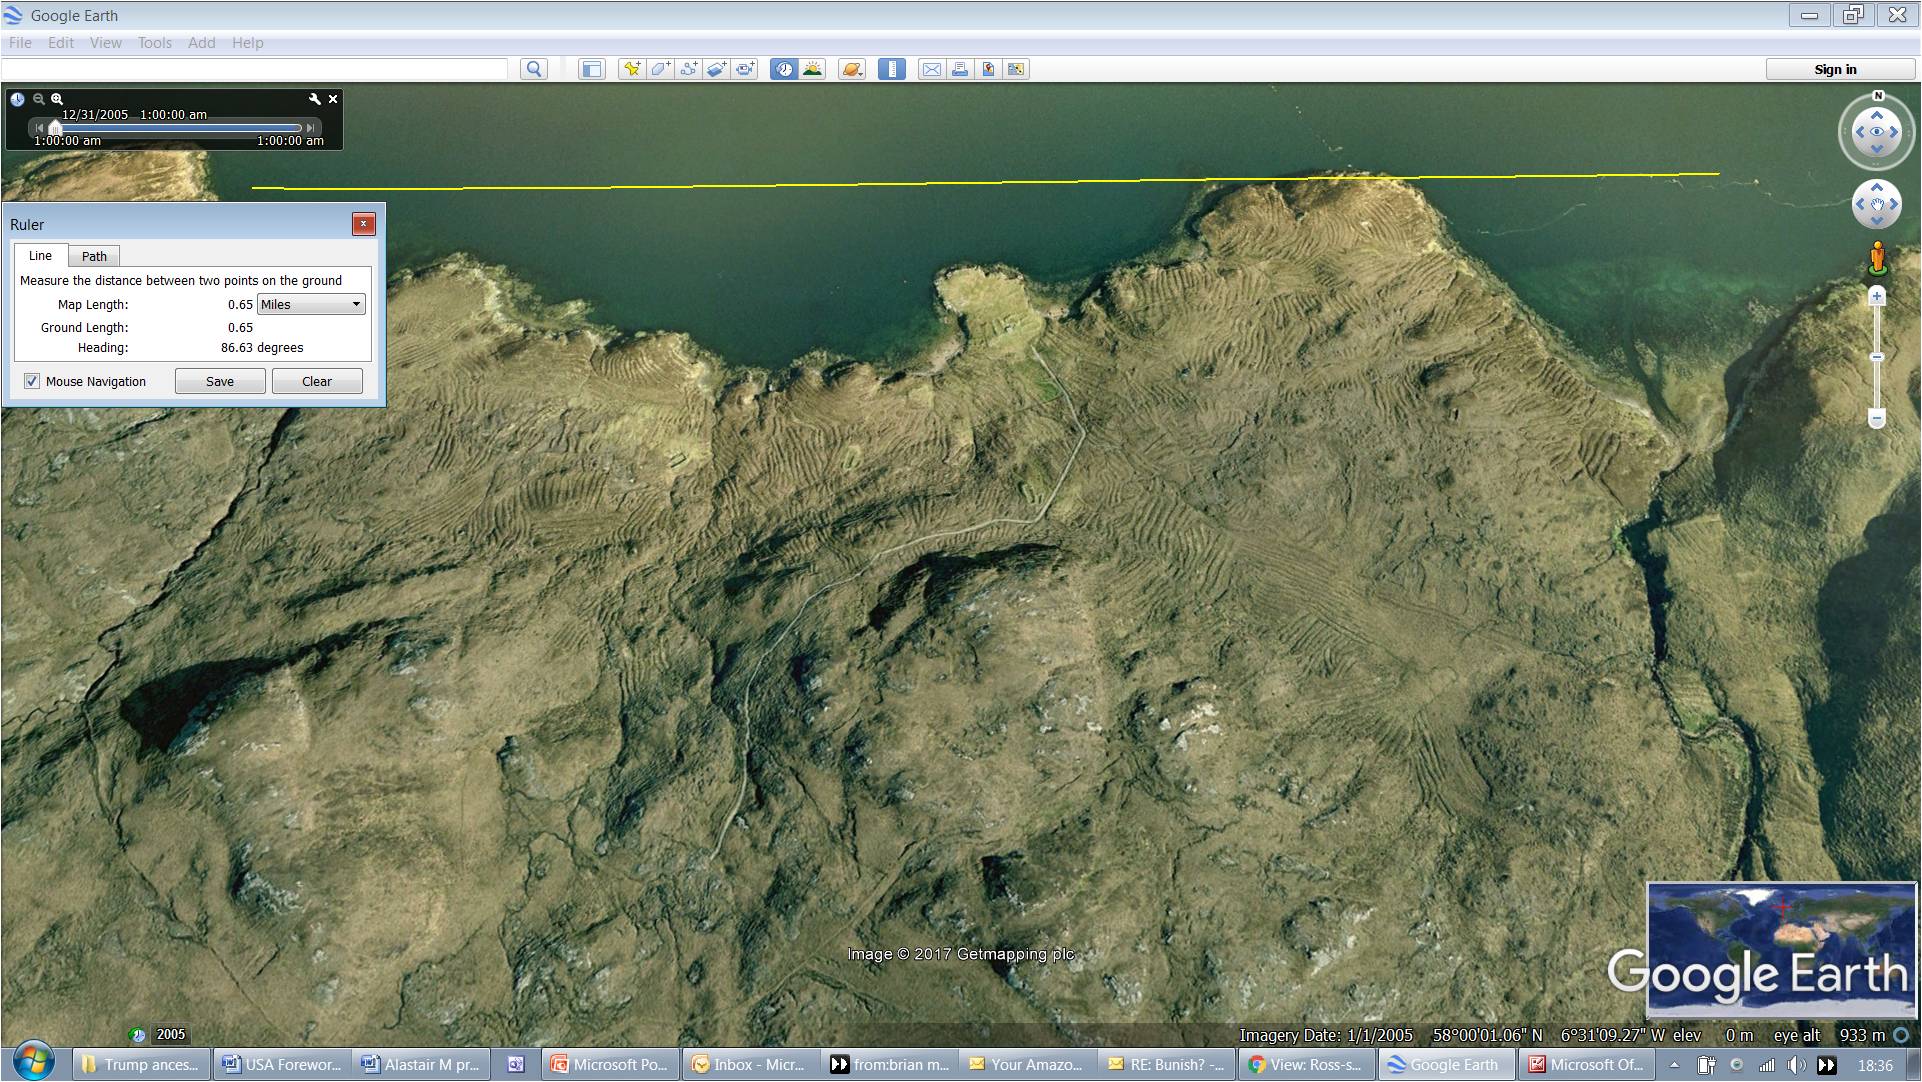Toggle sunlight across landscape button
Screen dimensions: 1922x1082
point(812,69)
